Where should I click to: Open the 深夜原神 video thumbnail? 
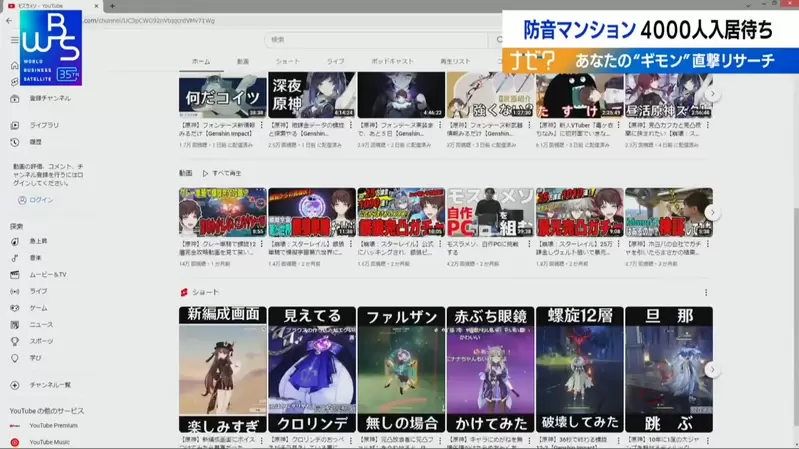point(312,96)
